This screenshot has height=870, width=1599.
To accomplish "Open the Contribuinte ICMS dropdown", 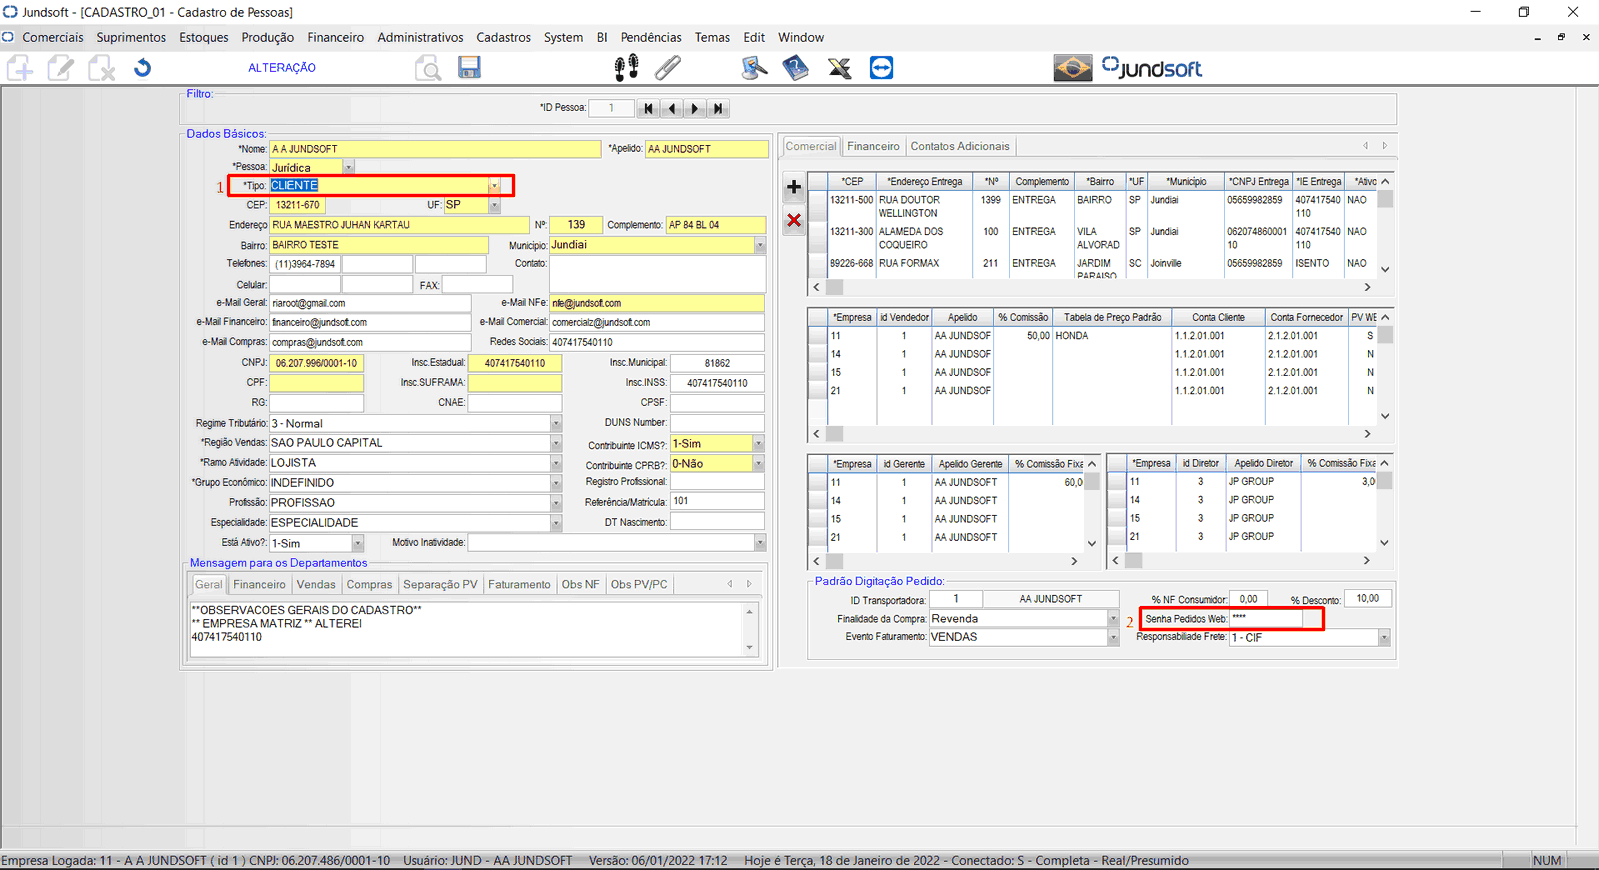I will (x=758, y=444).
